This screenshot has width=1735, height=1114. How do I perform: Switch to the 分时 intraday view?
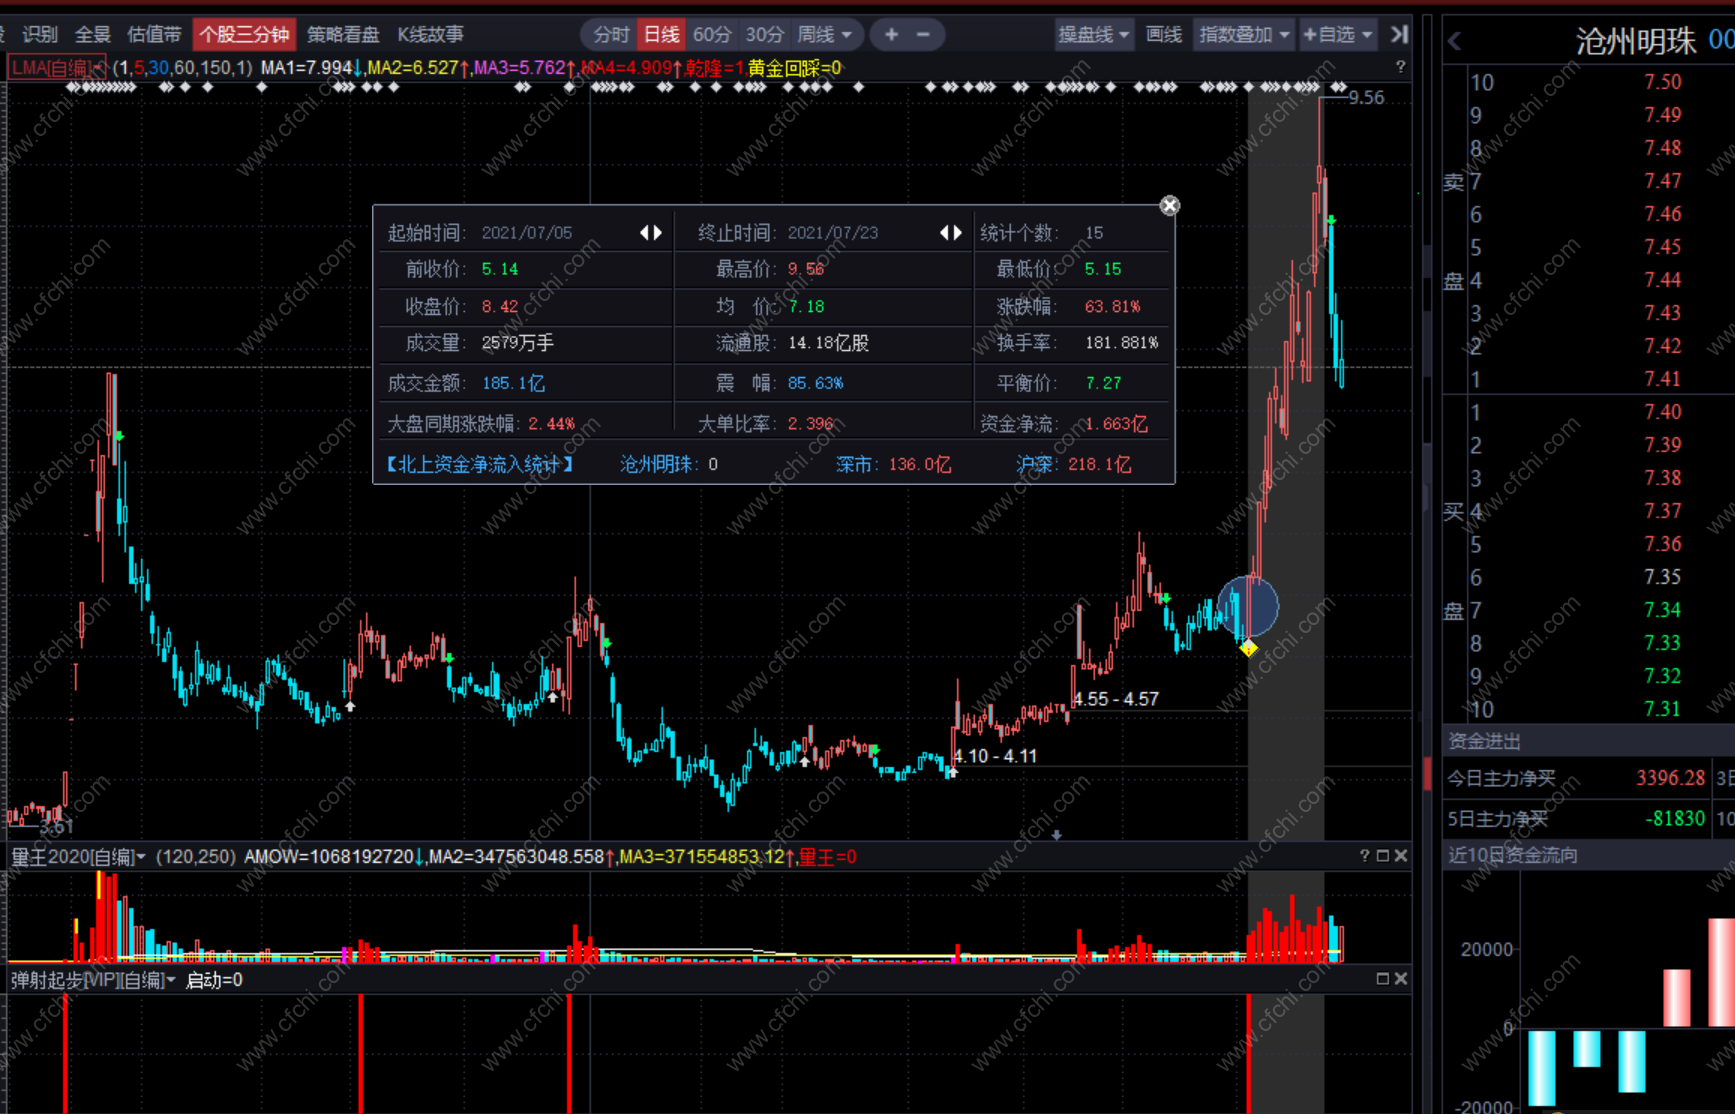point(611,34)
